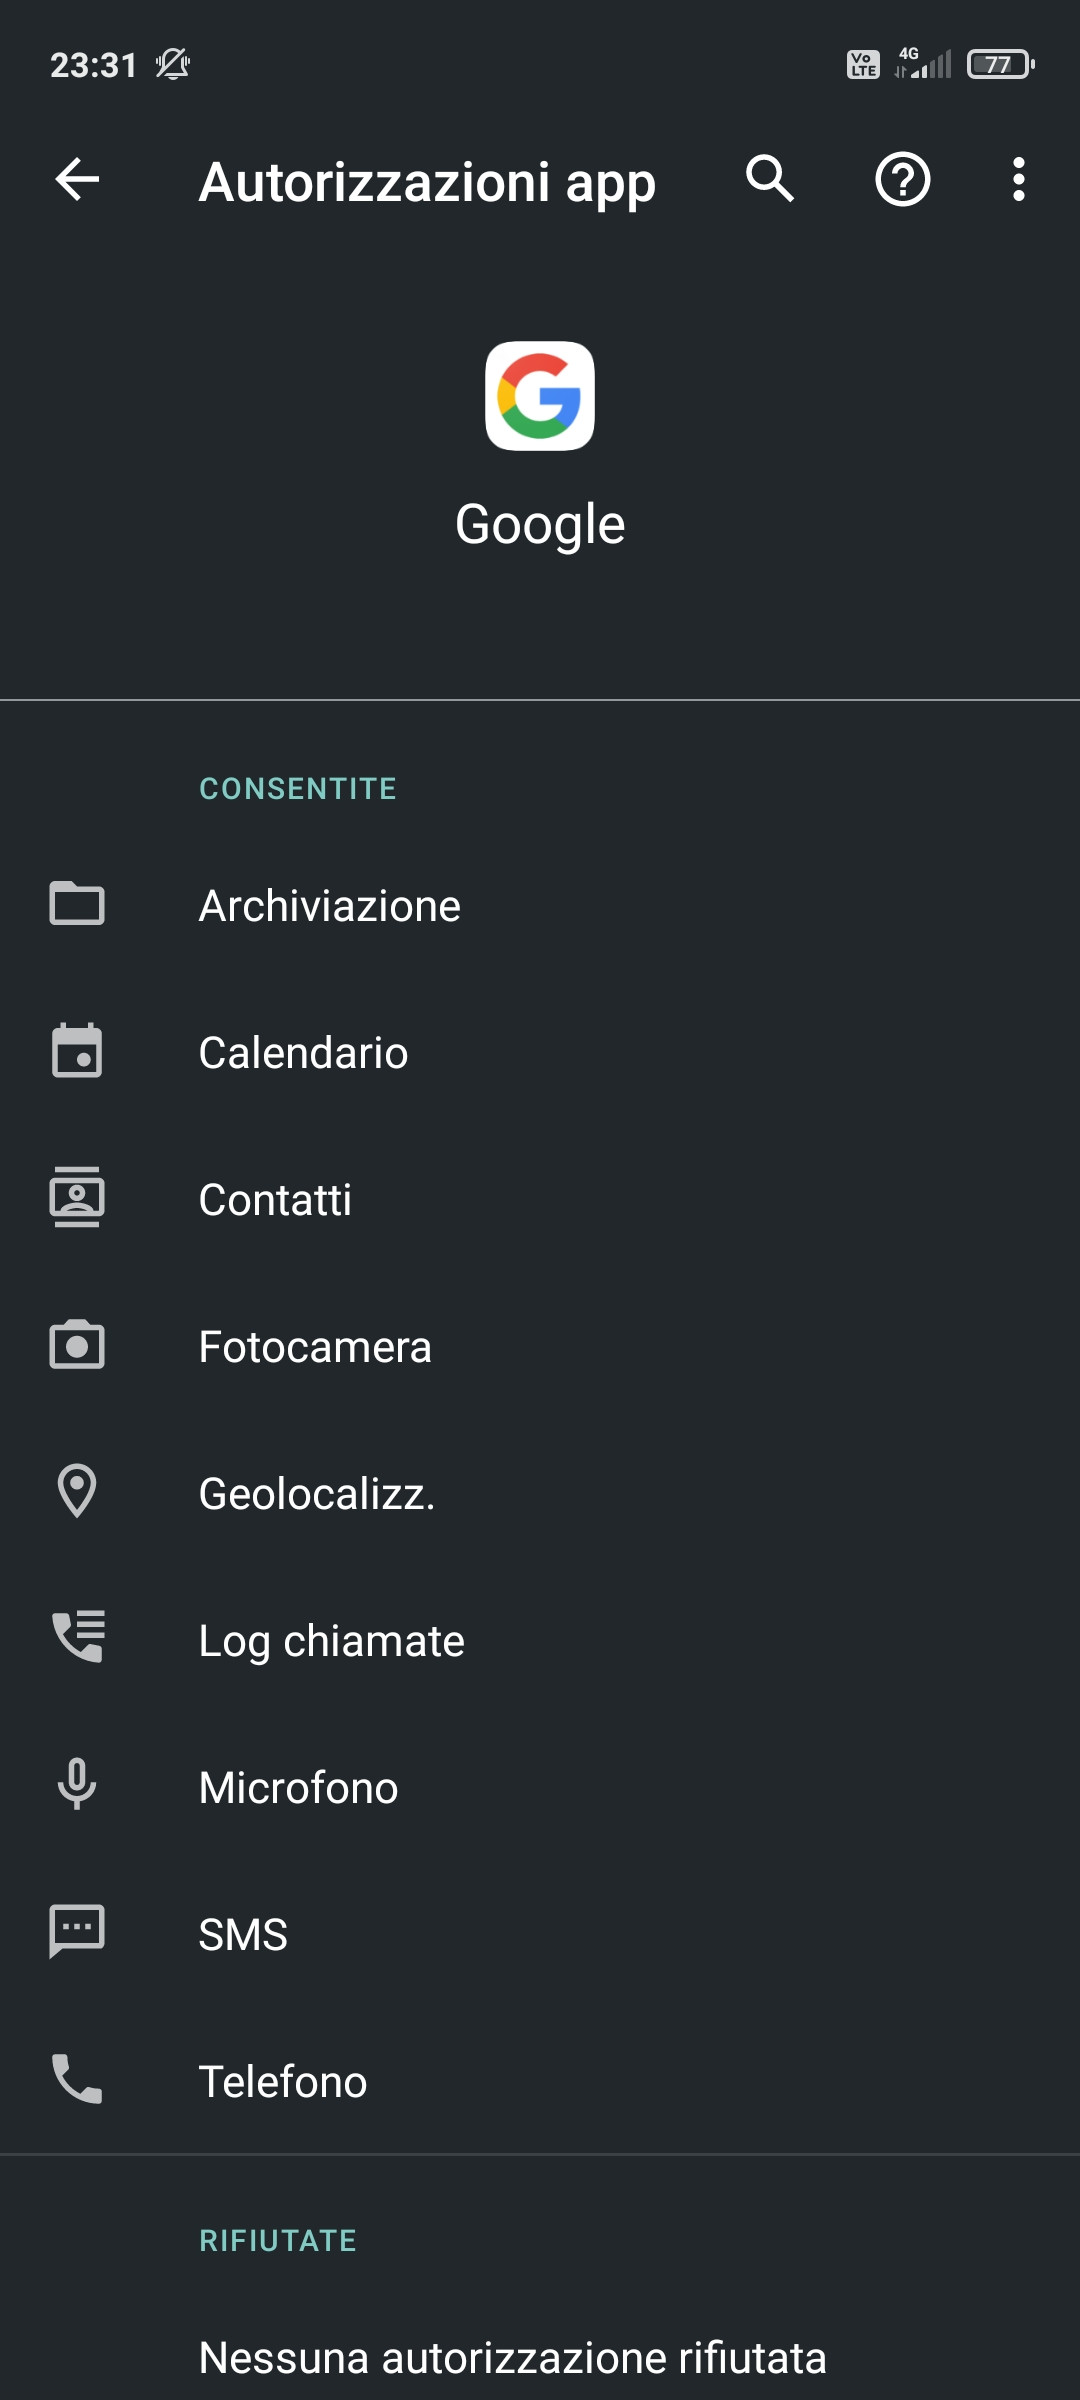This screenshot has height=2400, width=1080.
Task: Tap the contacts icon beside Contatti
Action: point(77,1198)
